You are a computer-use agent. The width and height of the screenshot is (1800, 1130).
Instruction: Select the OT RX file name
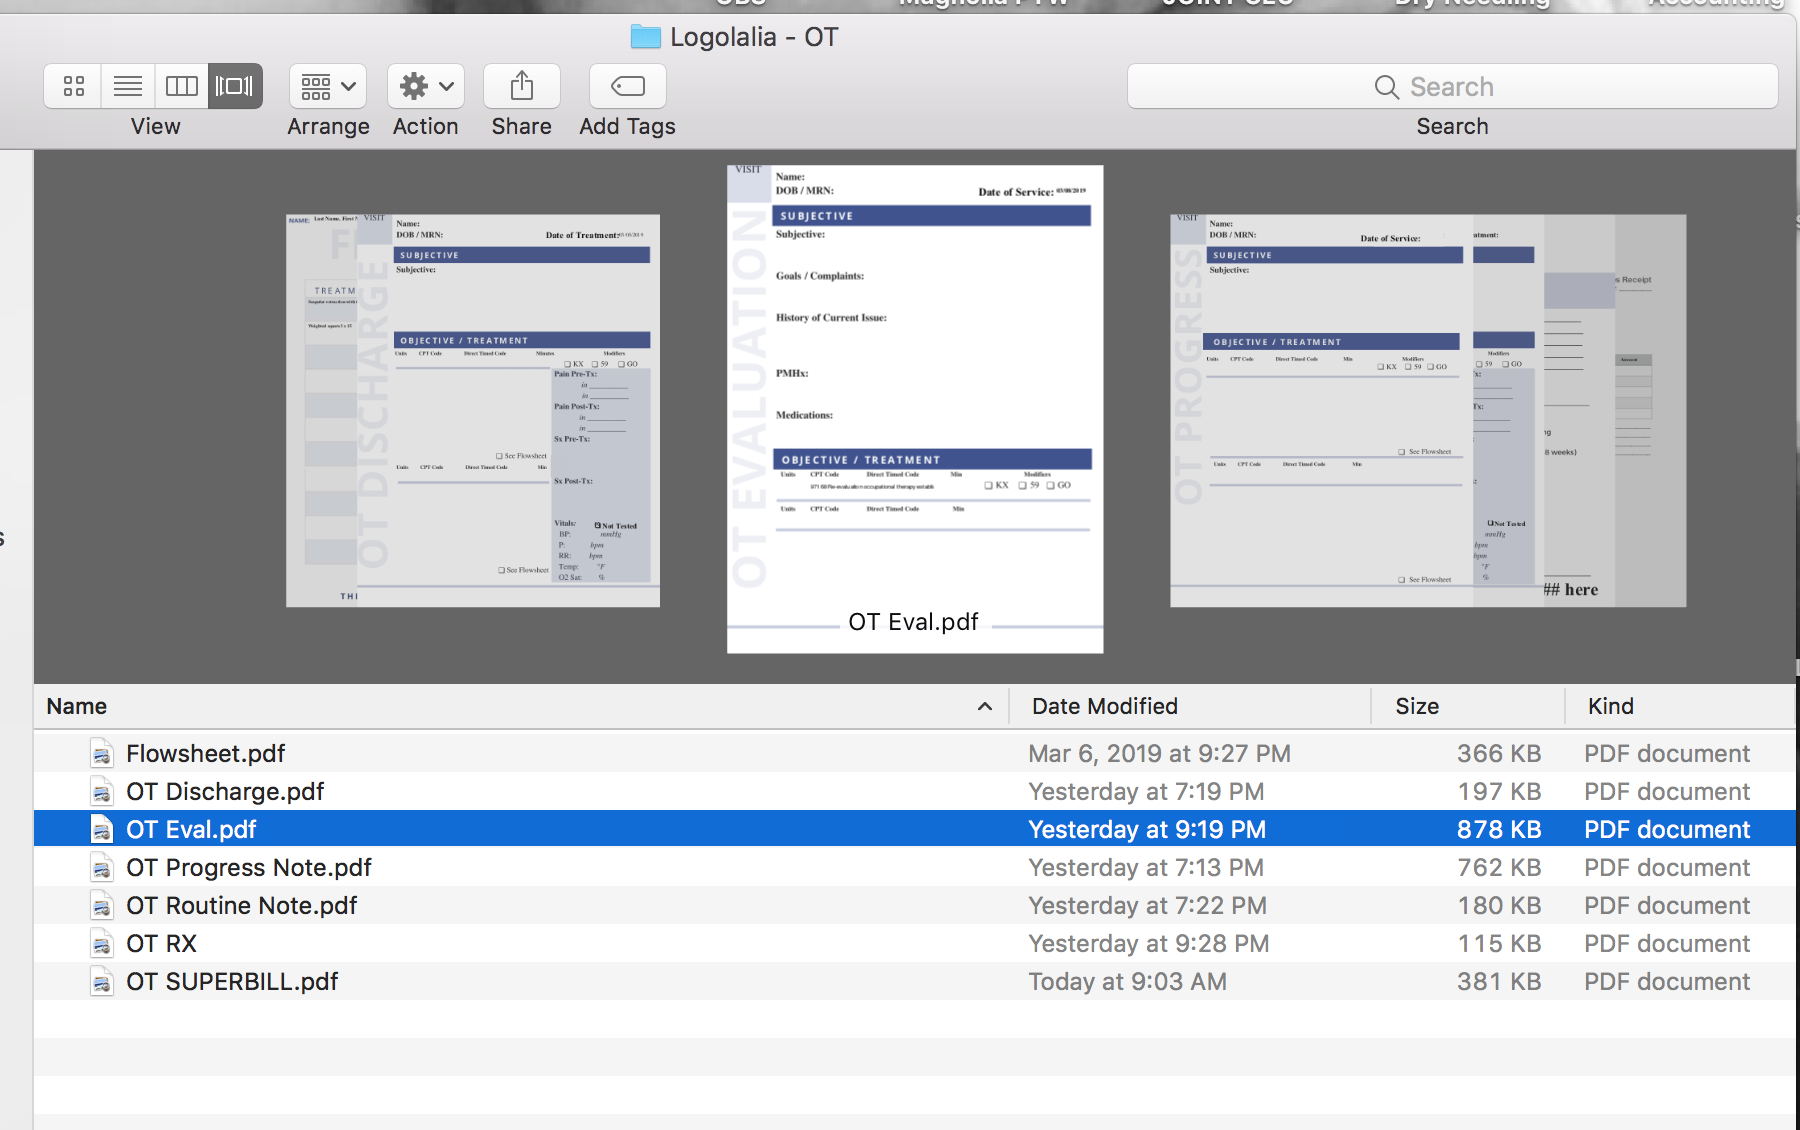pos(161,943)
